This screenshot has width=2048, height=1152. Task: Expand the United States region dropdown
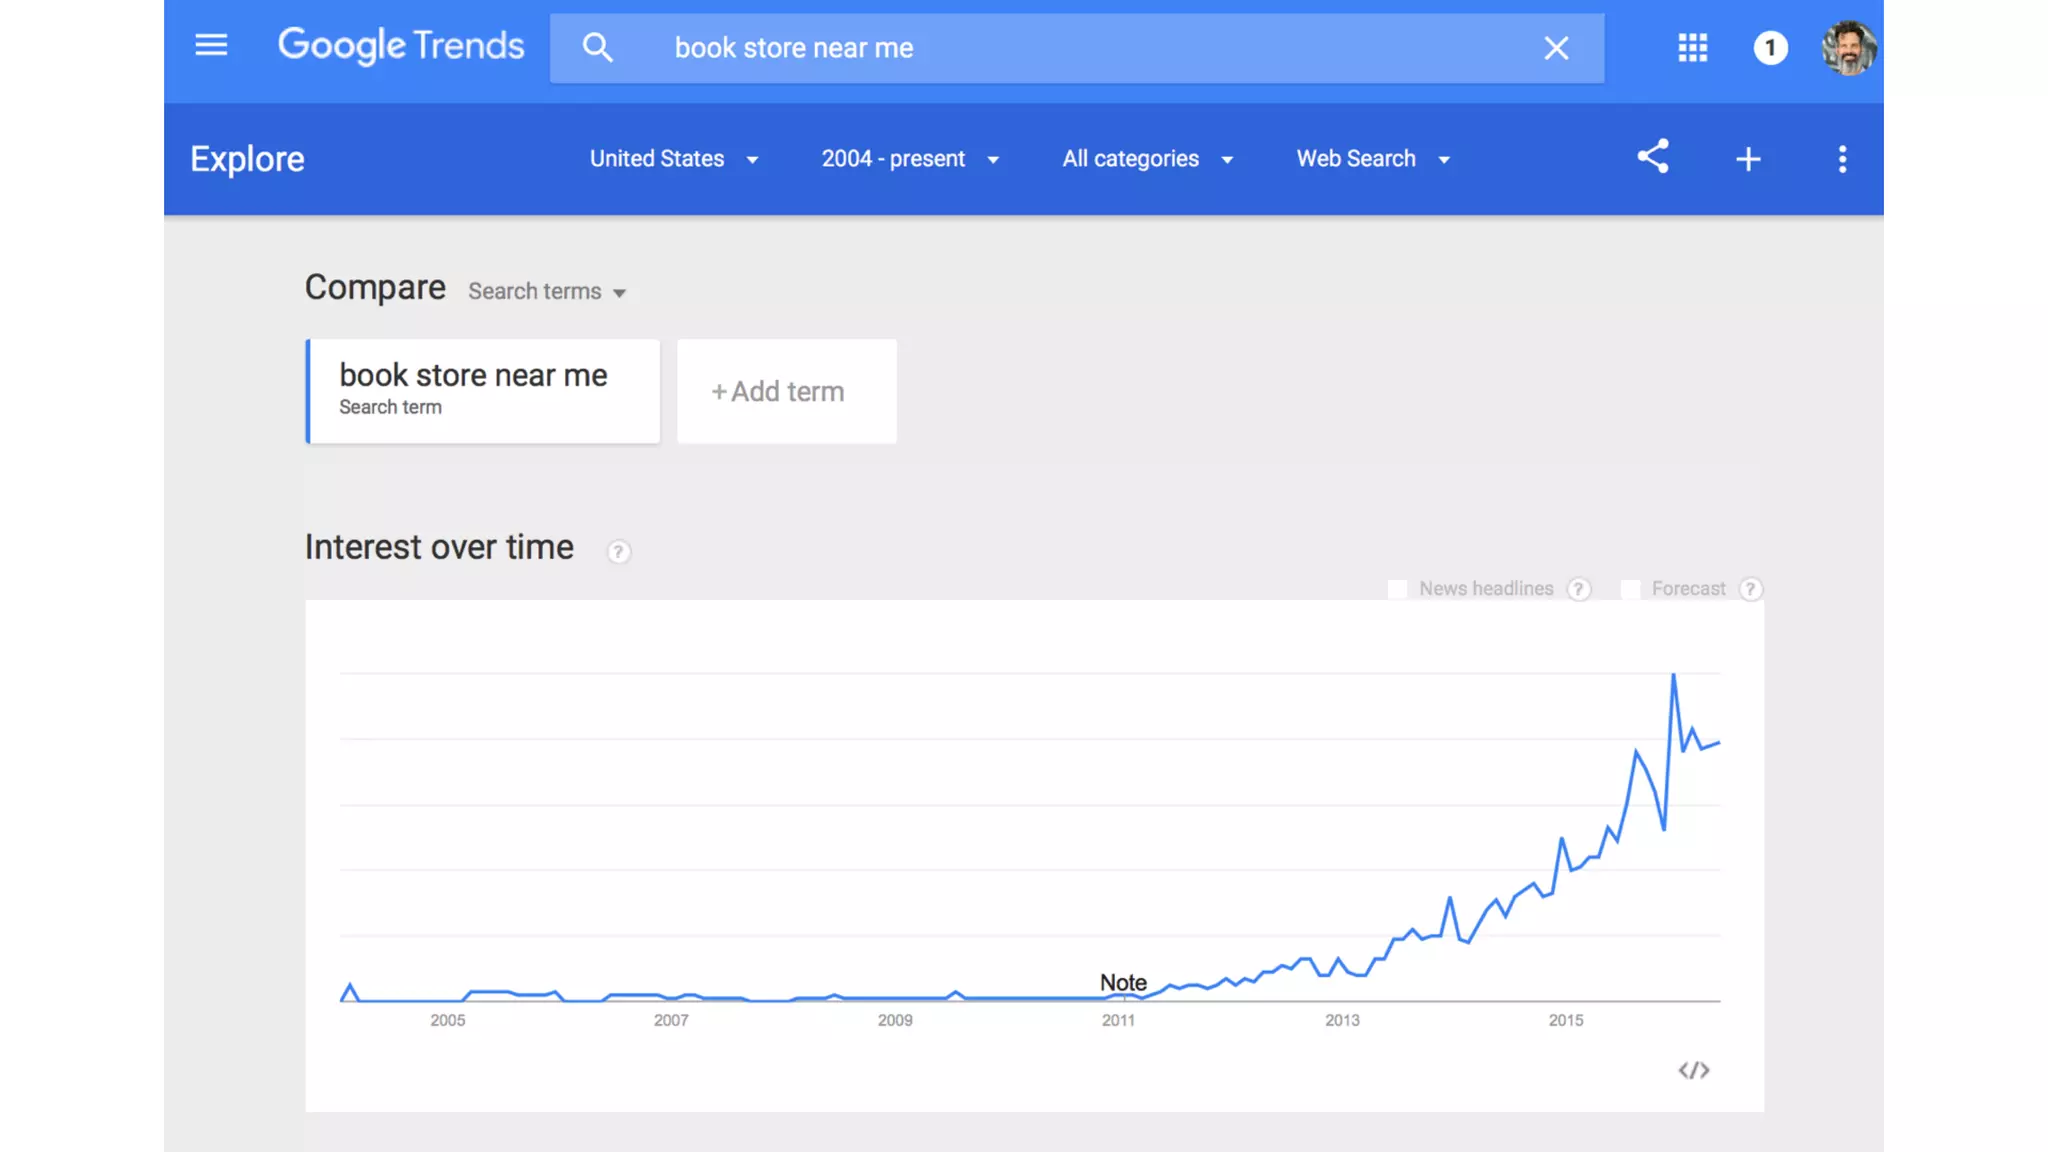click(x=674, y=159)
